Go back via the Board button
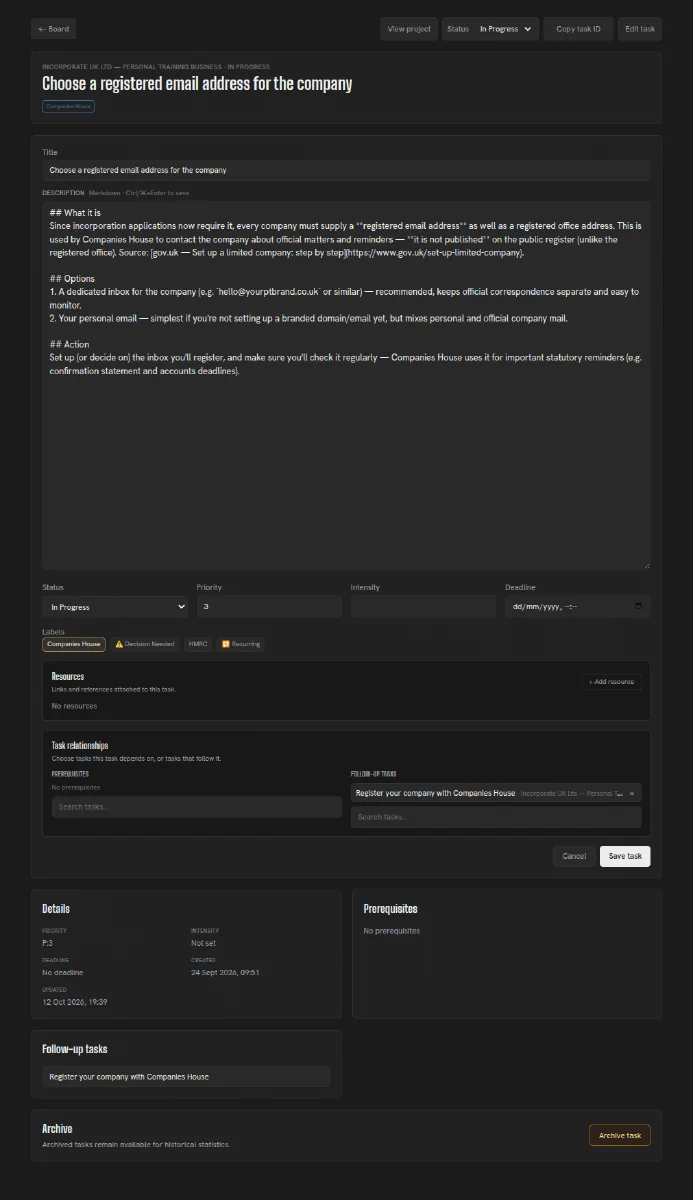This screenshot has width=693, height=1200. 53,29
